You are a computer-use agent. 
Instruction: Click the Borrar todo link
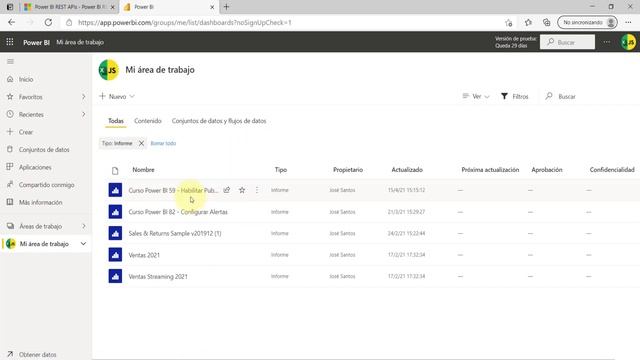tap(163, 143)
